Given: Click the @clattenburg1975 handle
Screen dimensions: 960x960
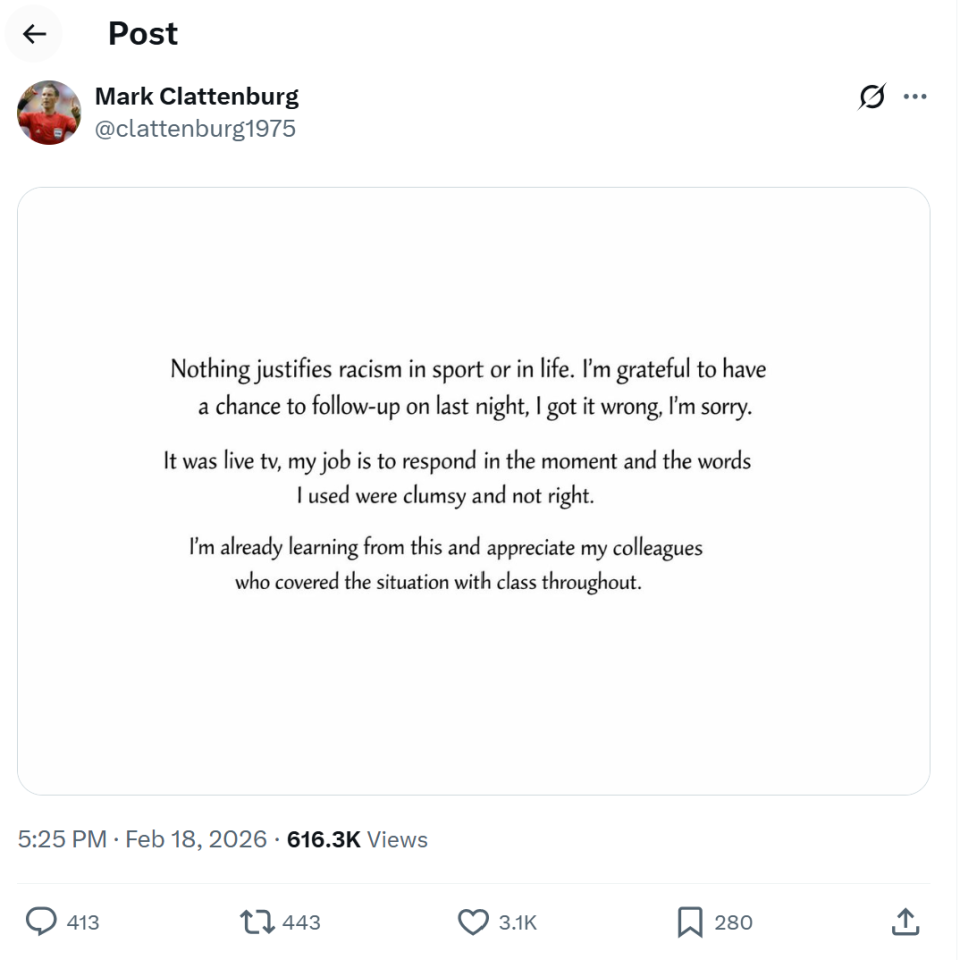Looking at the screenshot, I should point(195,129).
